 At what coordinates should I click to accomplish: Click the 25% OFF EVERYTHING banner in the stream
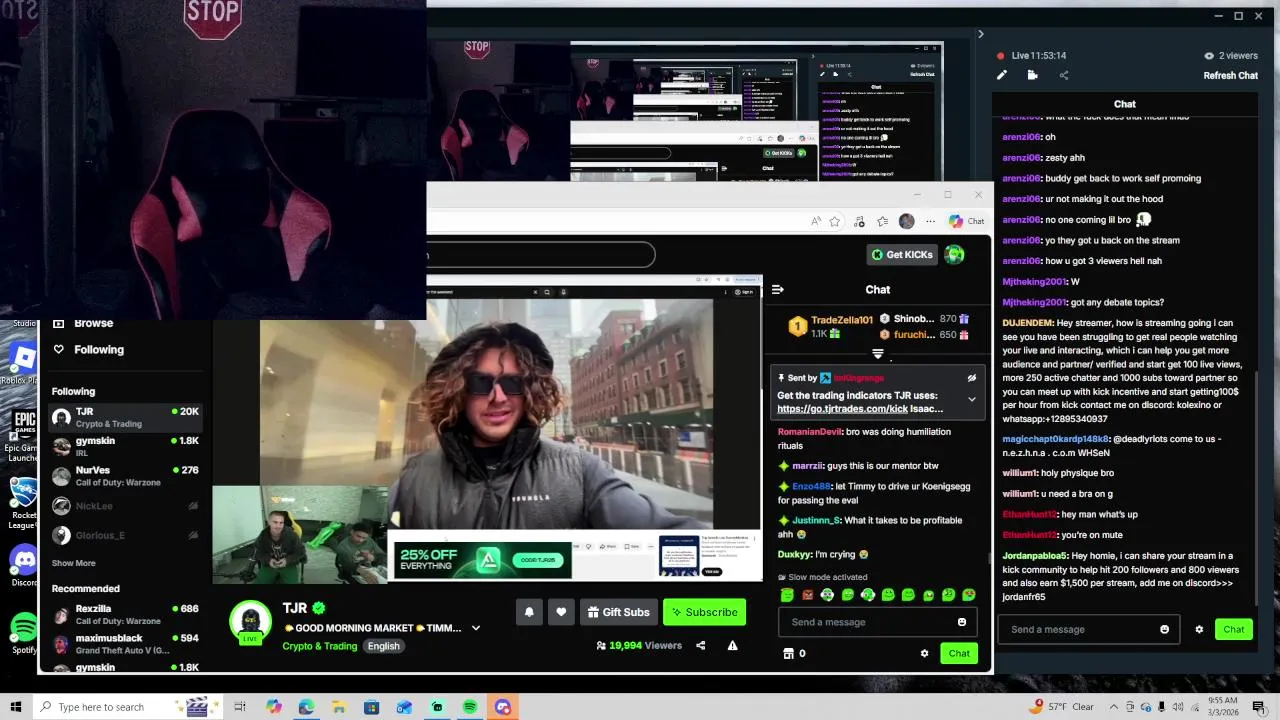tap(482, 560)
